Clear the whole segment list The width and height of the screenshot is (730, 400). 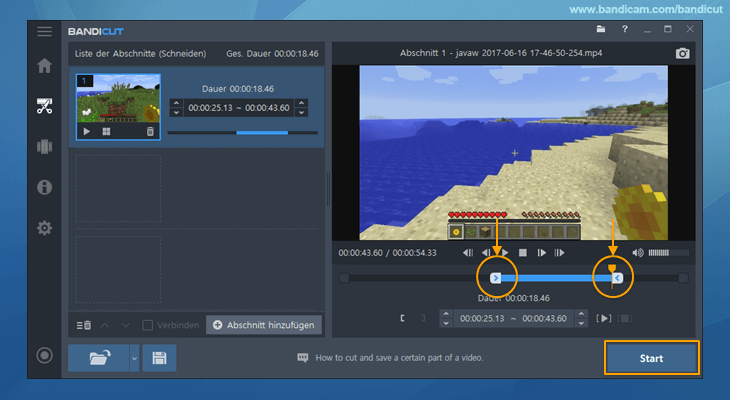tap(84, 325)
